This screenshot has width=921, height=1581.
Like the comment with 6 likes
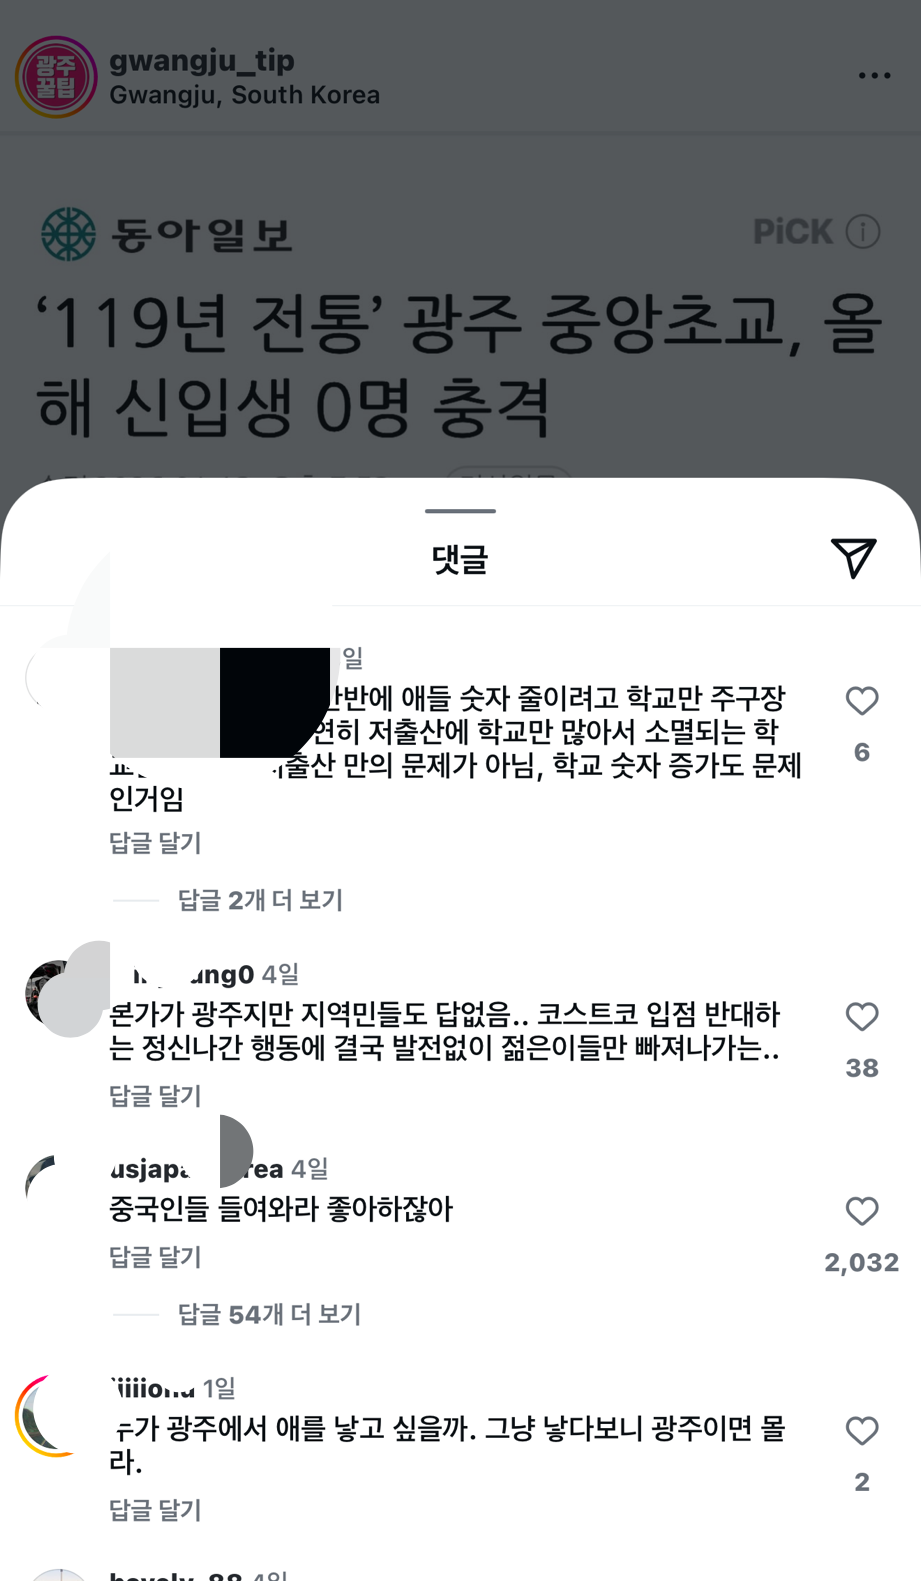(x=862, y=701)
